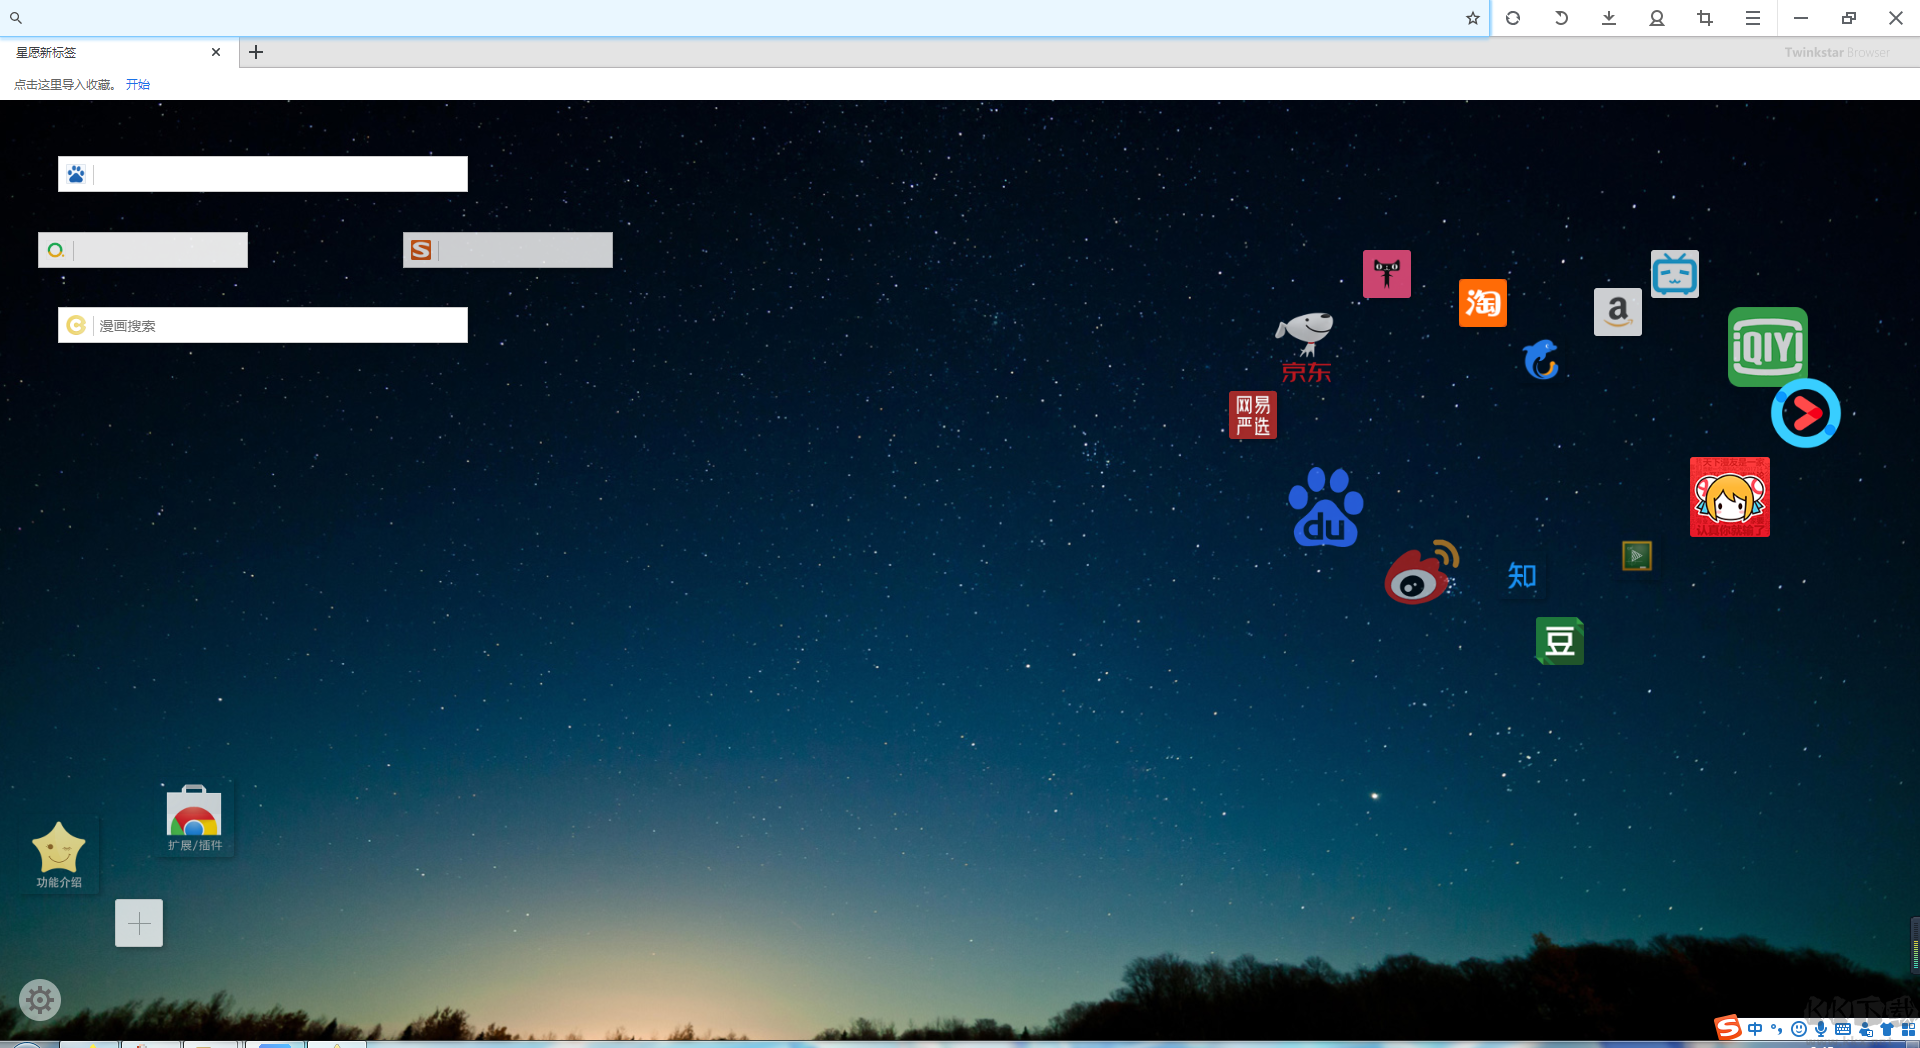Click the 开始 link to import bookmarks
1920x1048 pixels.
(138, 85)
